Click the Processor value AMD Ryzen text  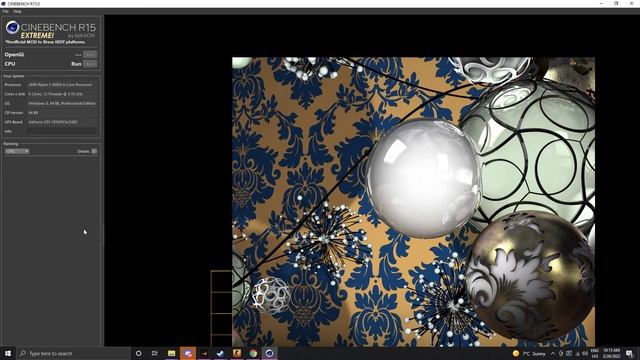click(60, 84)
